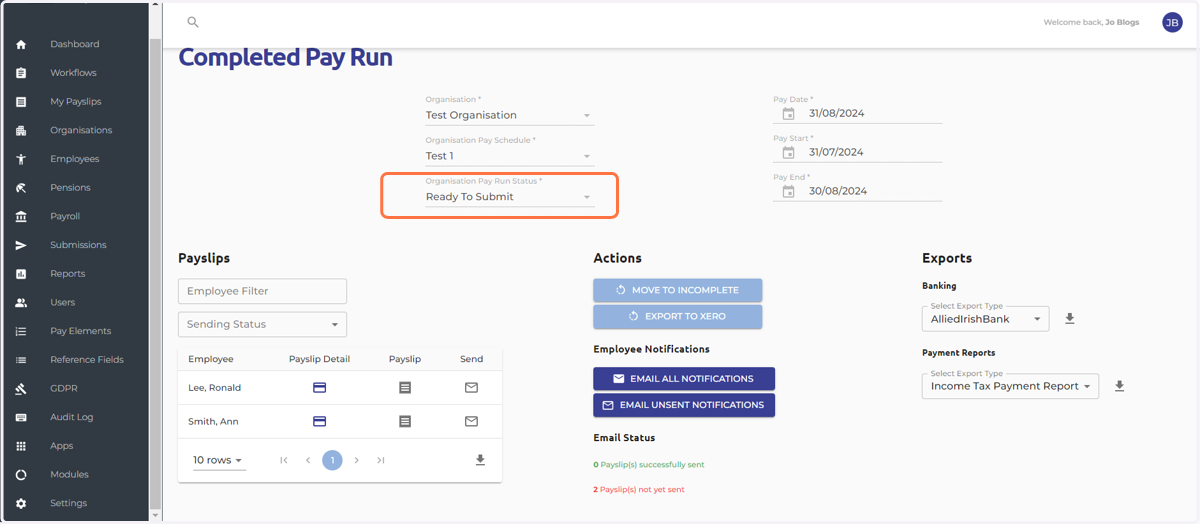Go to next payslips page
The height and width of the screenshot is (524, 1200).
pos(357,460)
